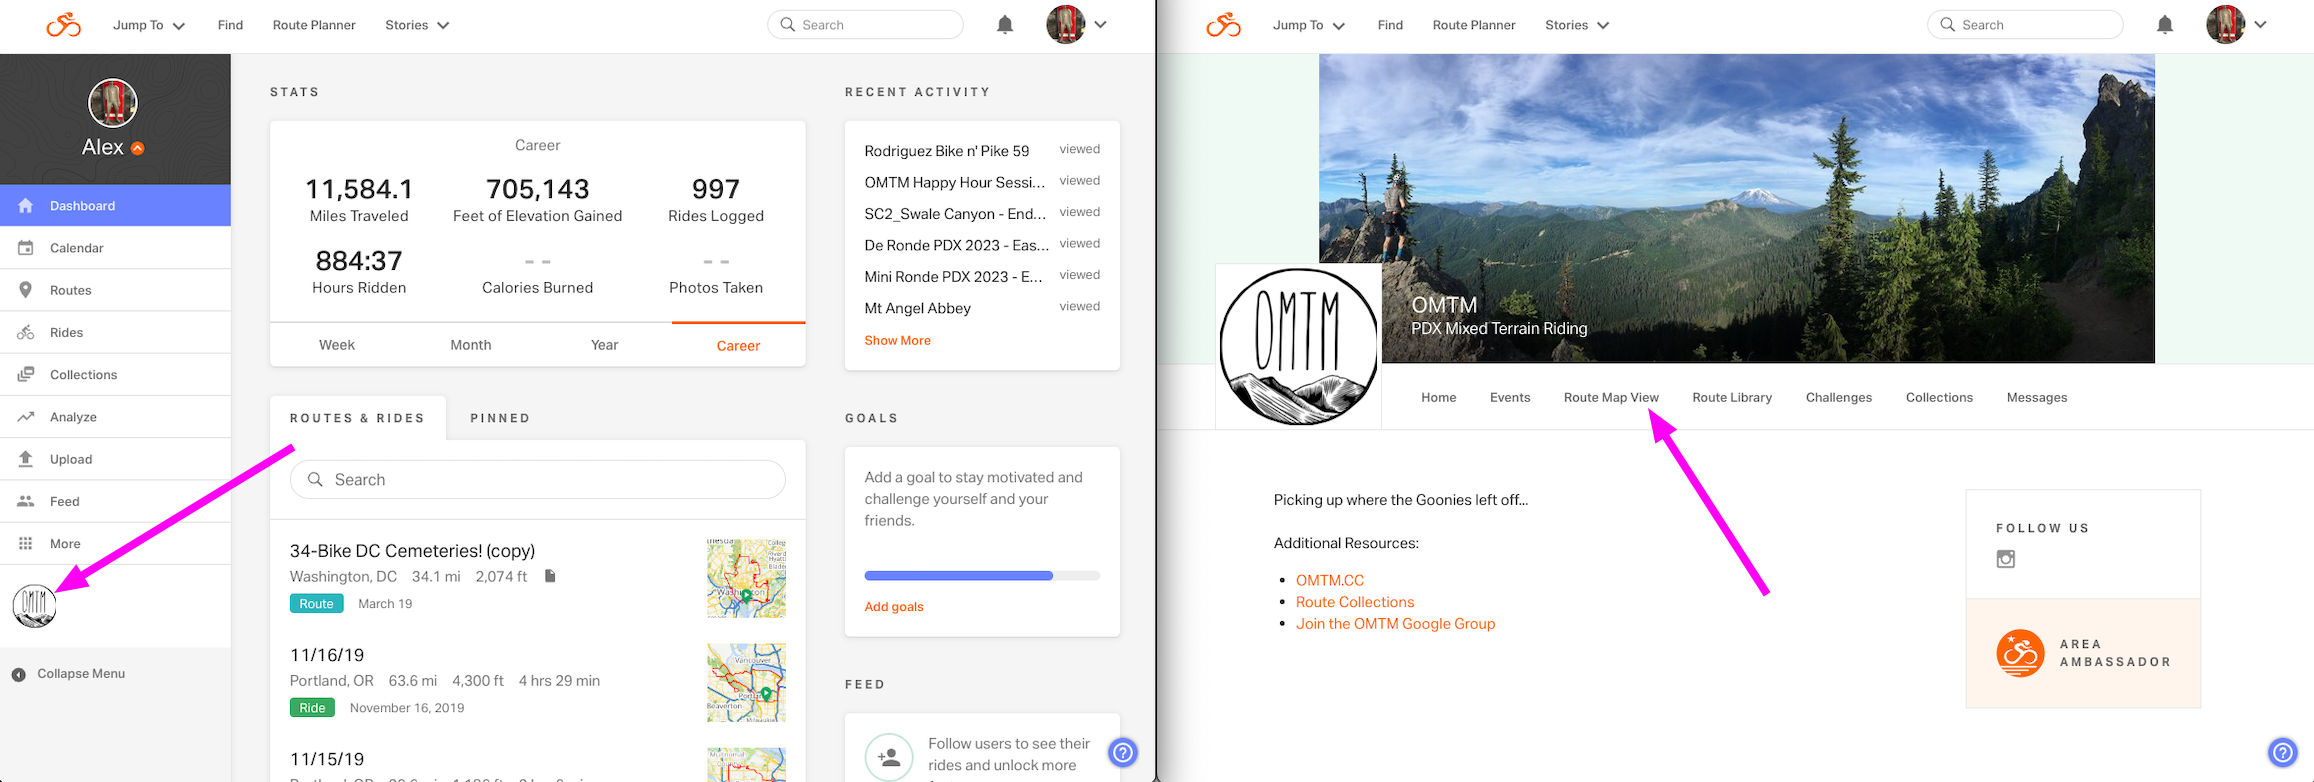Click Add goals link
Image resolution: width=2314 pixels, height=782 pixels.
pos(894,607)
